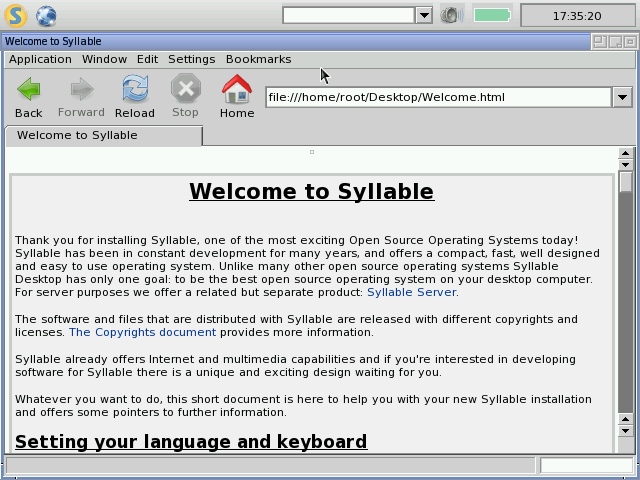Open the Edit menu
640x480 pixels.
pos(147,59)
